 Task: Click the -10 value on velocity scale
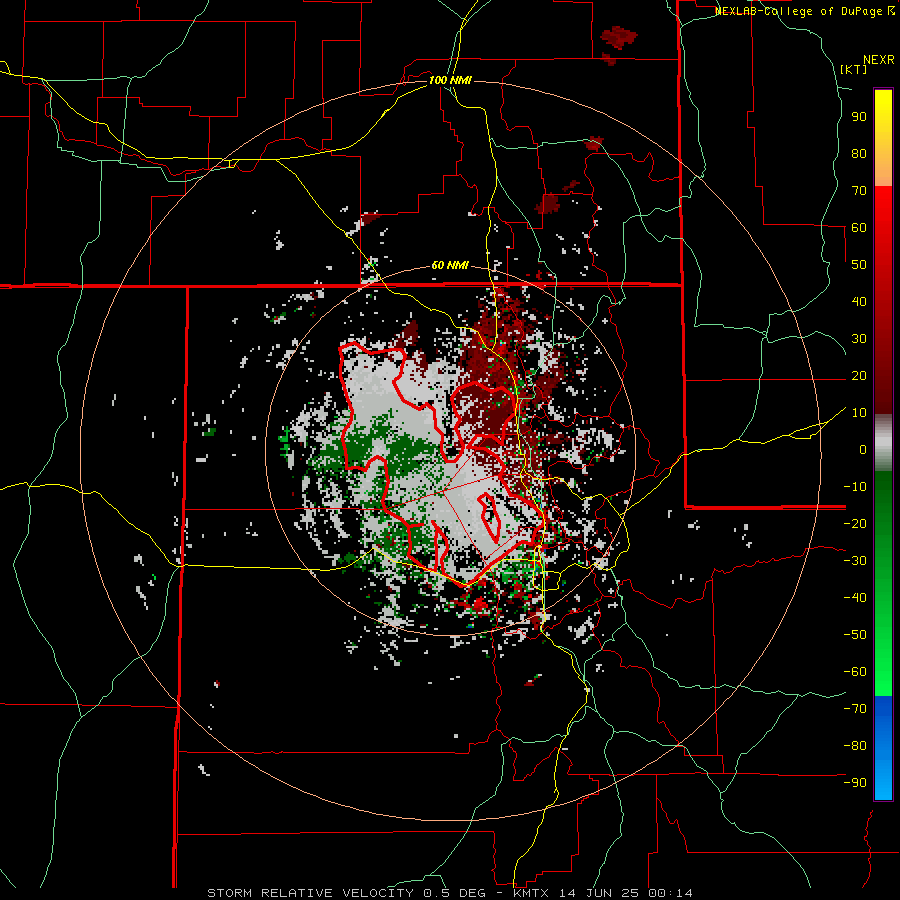click(x=855, y=487)
